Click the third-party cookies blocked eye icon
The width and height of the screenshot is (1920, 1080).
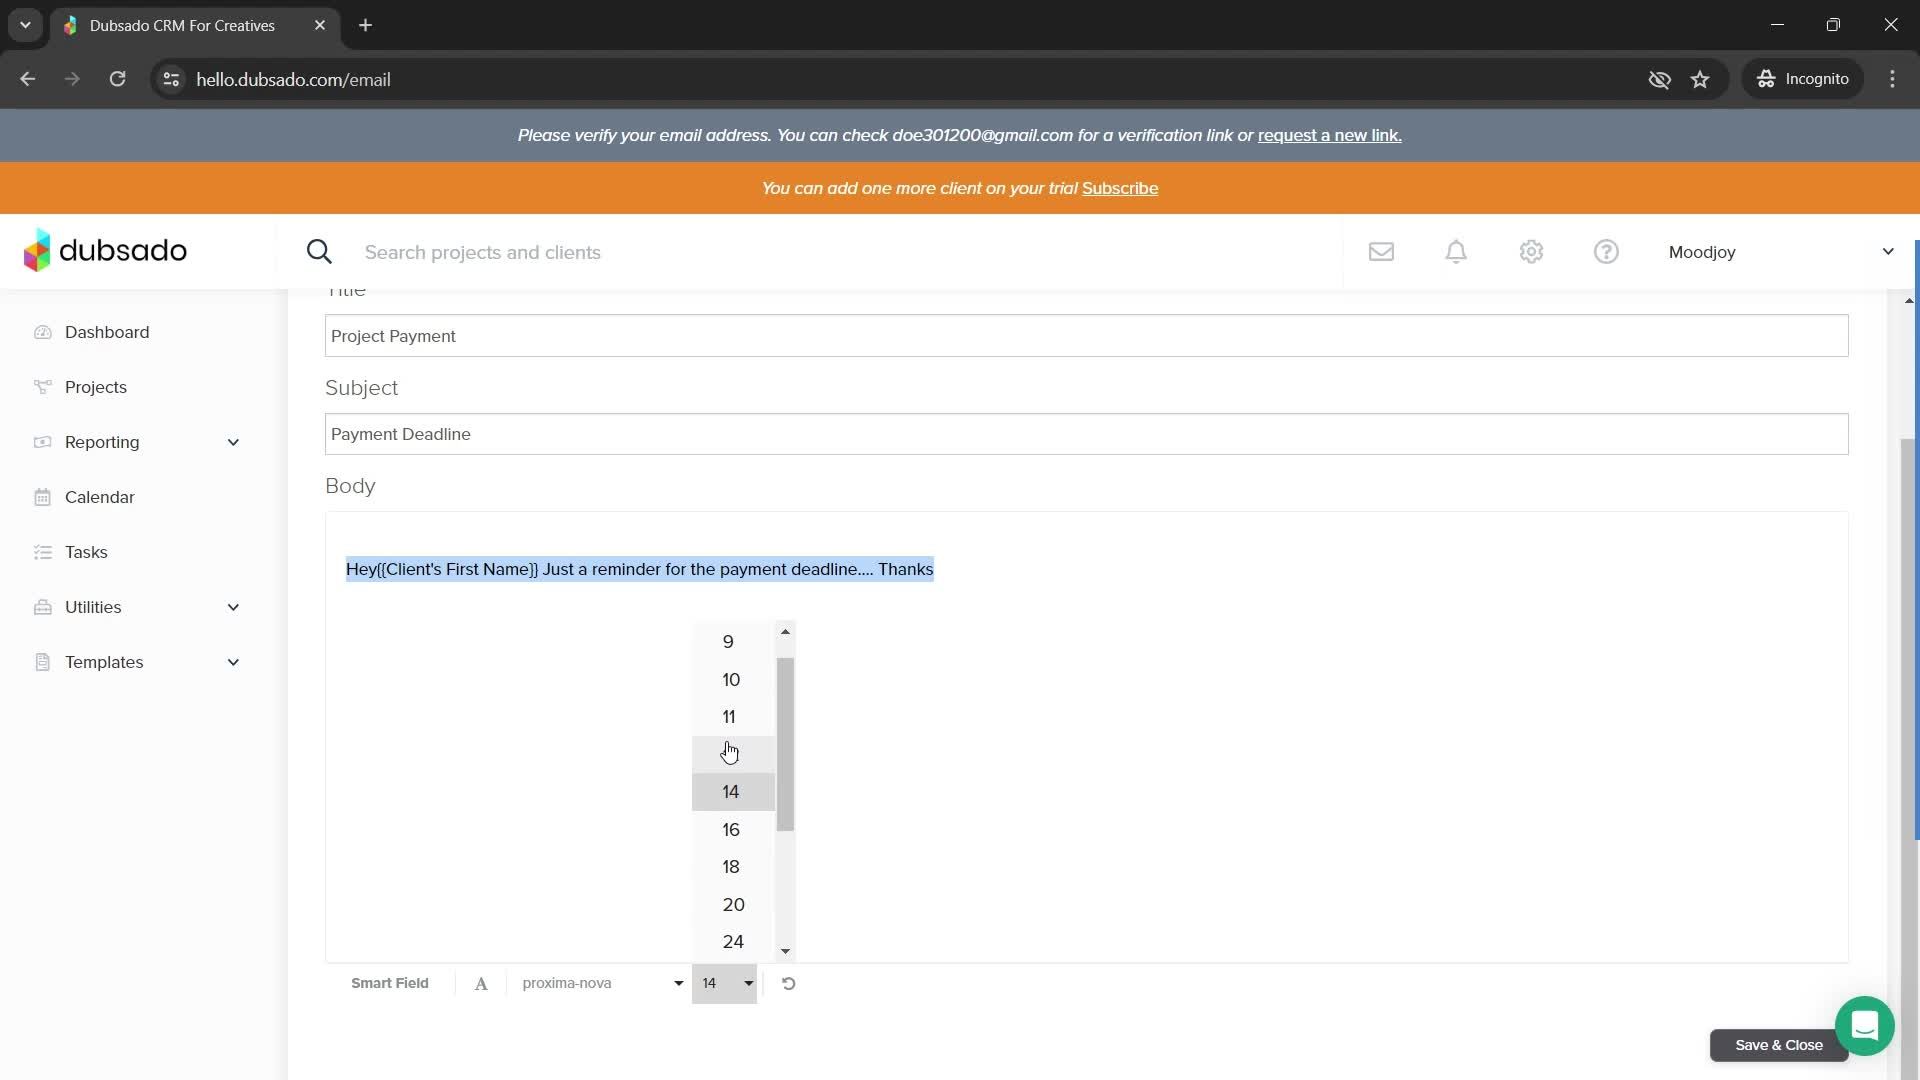[x=1659, y=79]
